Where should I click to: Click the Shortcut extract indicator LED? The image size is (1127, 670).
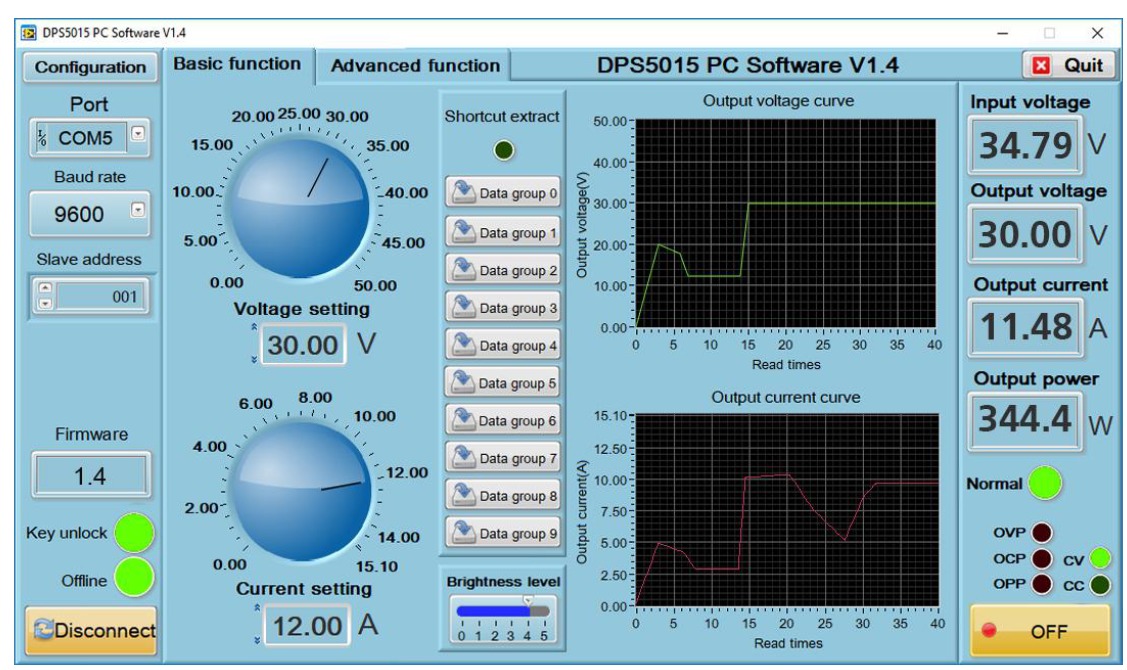coord(504,150)
